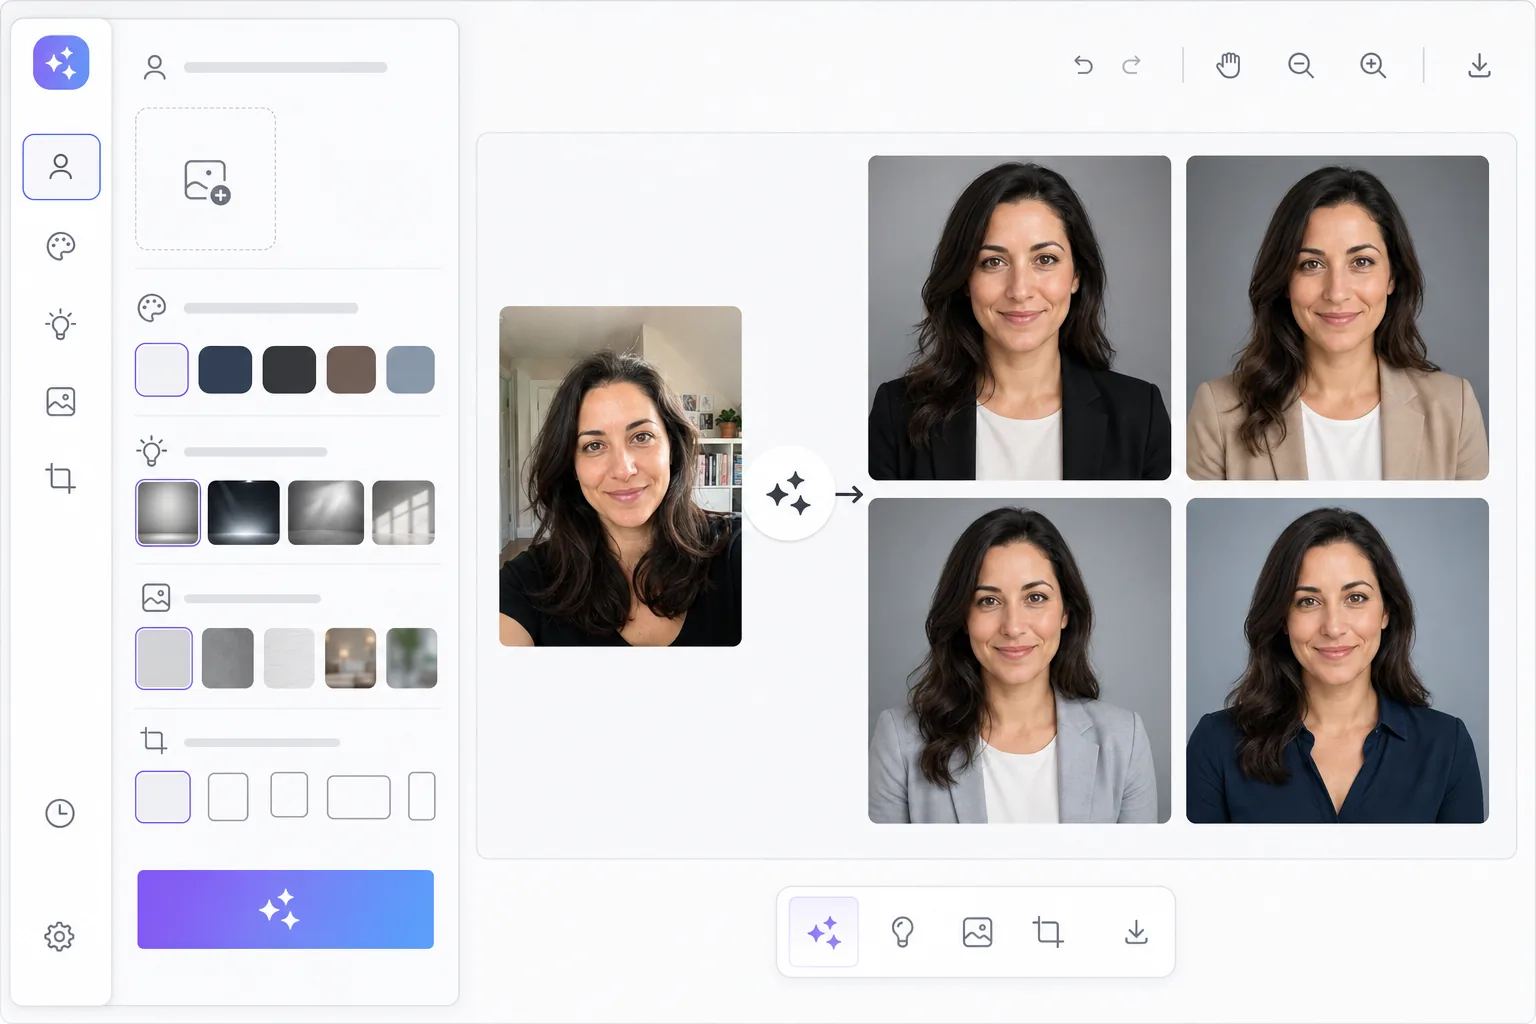1536x1024 pixels.
Task: Pick the blurred green plant background
Action: [412, 658]
